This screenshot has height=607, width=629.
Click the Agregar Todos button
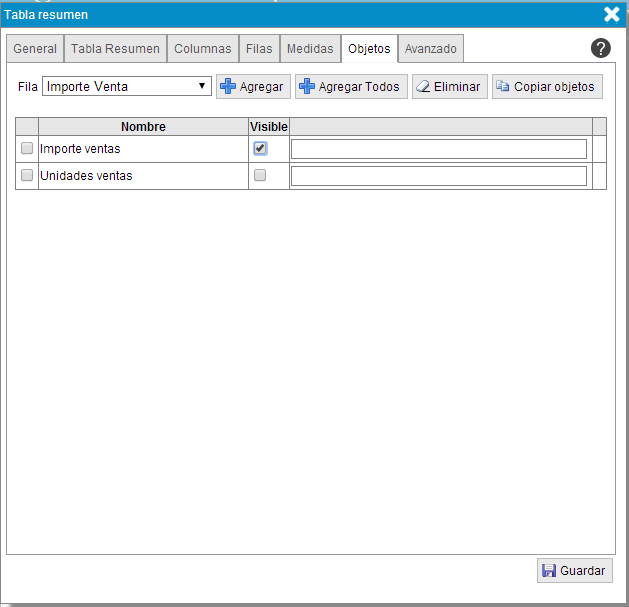(350, 87)
